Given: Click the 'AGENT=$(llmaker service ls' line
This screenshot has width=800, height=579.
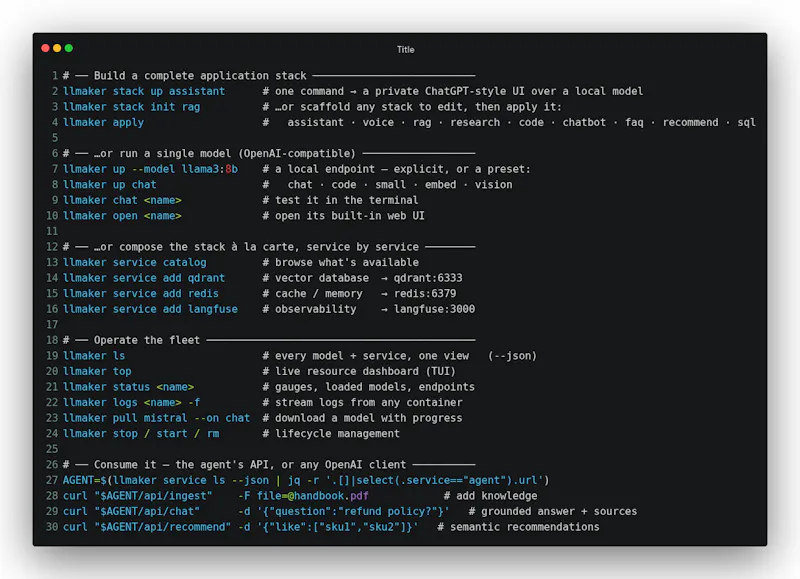Looking at the screenshot, I should [306, 480].
